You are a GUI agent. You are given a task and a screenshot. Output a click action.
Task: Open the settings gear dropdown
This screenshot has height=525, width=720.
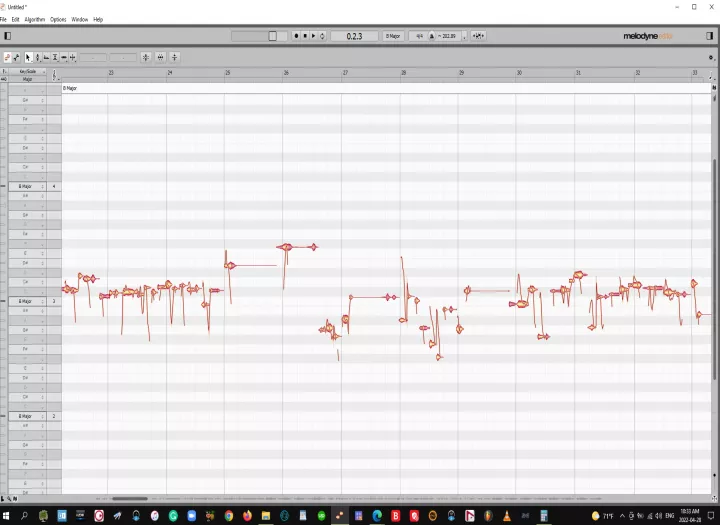coord(711,57)
